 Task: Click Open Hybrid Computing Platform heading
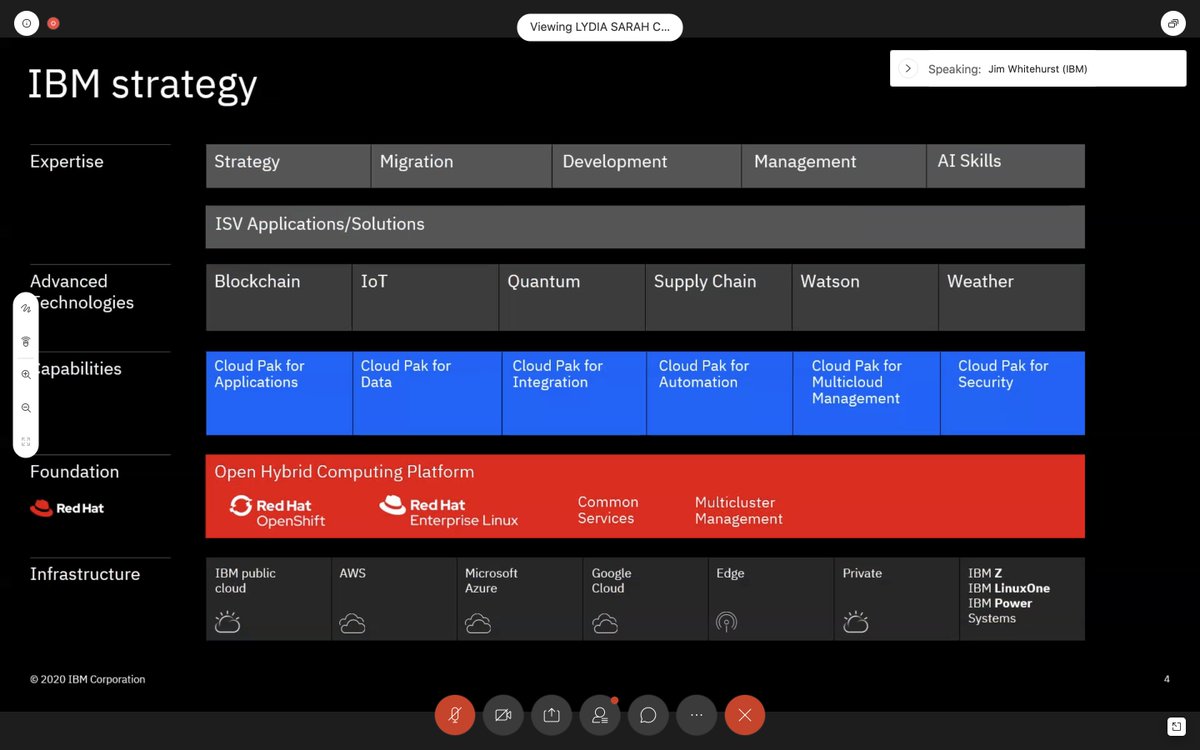344,472
